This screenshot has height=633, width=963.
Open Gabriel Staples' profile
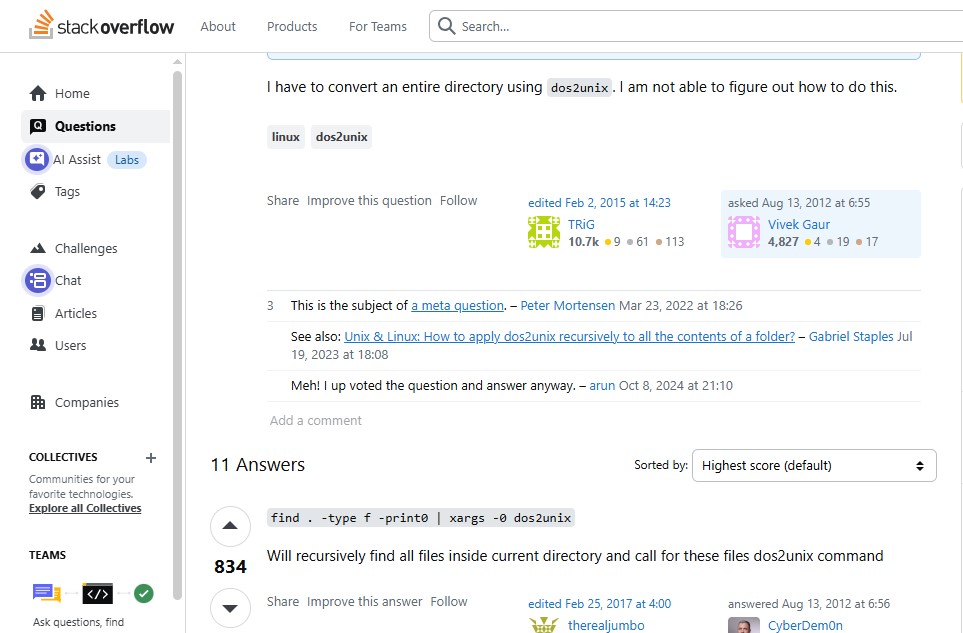pos(851,336)
